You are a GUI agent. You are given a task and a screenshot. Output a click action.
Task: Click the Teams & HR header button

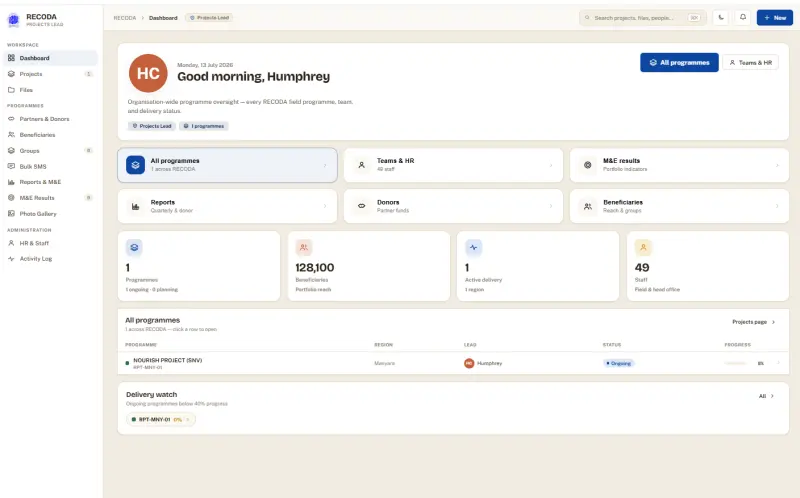(751, 63)
